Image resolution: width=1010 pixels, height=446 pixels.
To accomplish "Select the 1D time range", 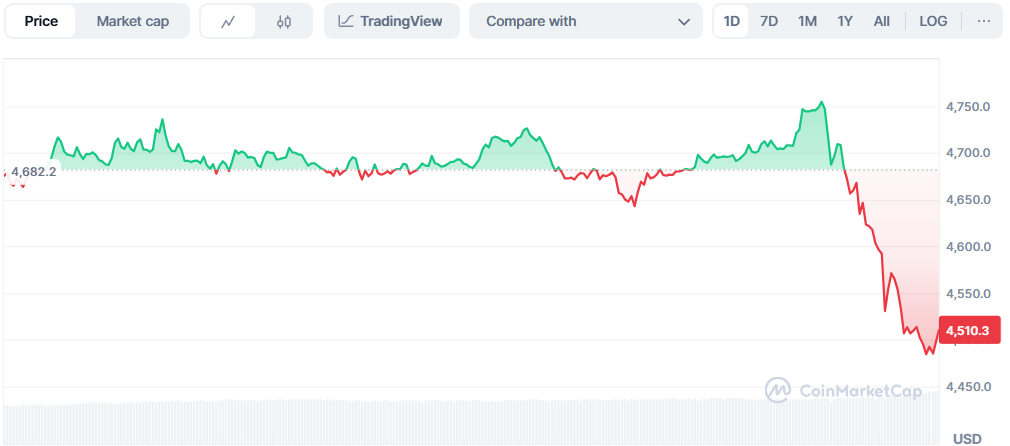I will tap(732, 21).
